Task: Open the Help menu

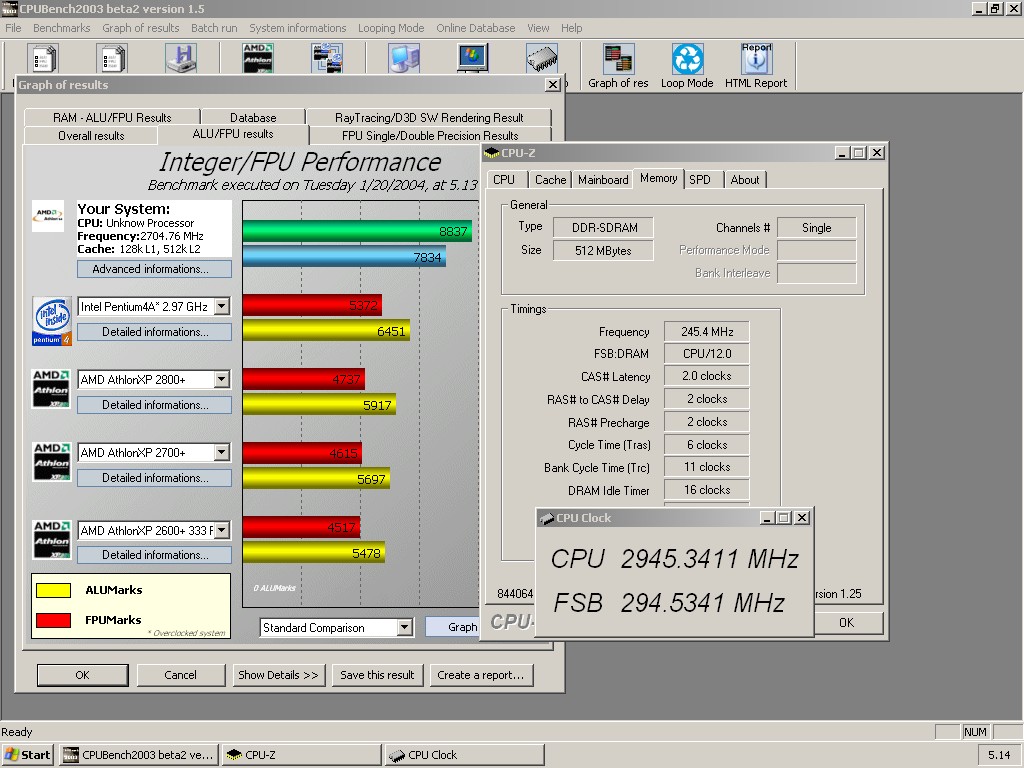Action: coord(571,28)
